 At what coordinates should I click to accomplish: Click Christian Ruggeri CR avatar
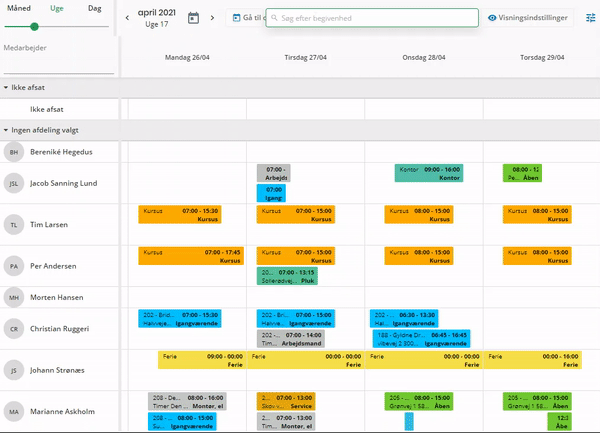coord(14,329)
